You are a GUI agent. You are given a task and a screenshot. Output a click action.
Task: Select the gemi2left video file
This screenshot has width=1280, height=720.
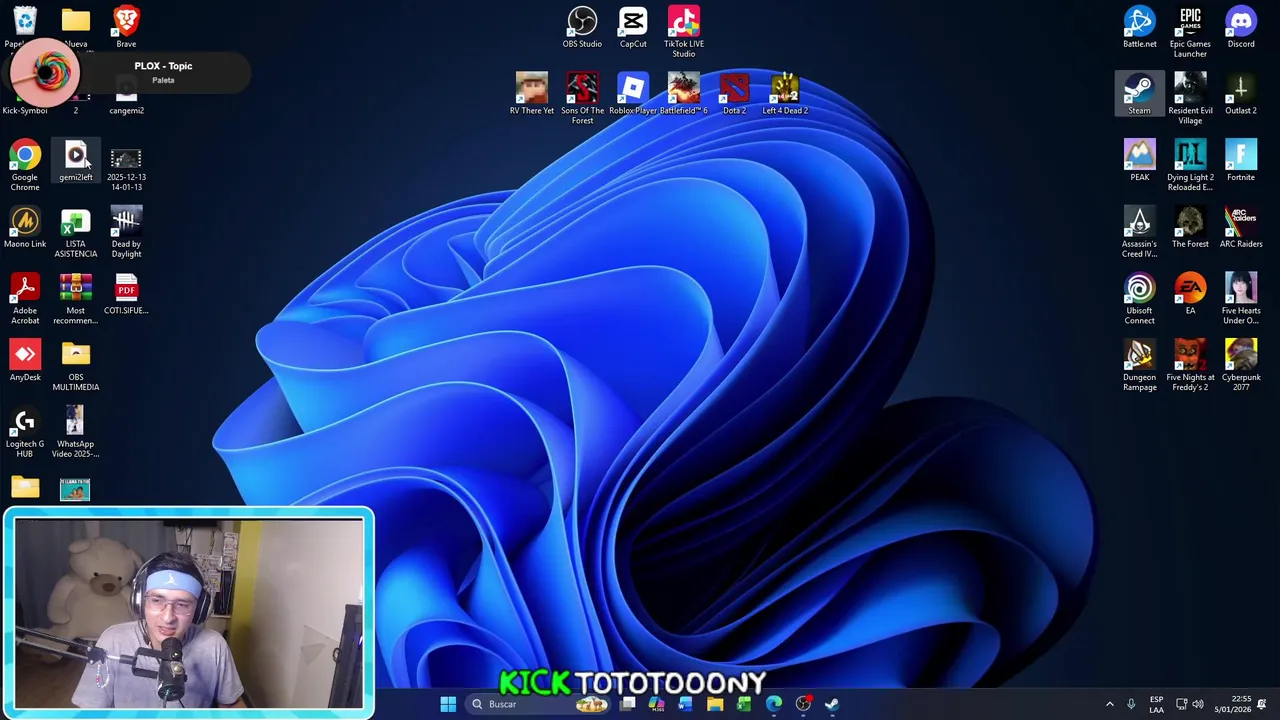(76, 162)
